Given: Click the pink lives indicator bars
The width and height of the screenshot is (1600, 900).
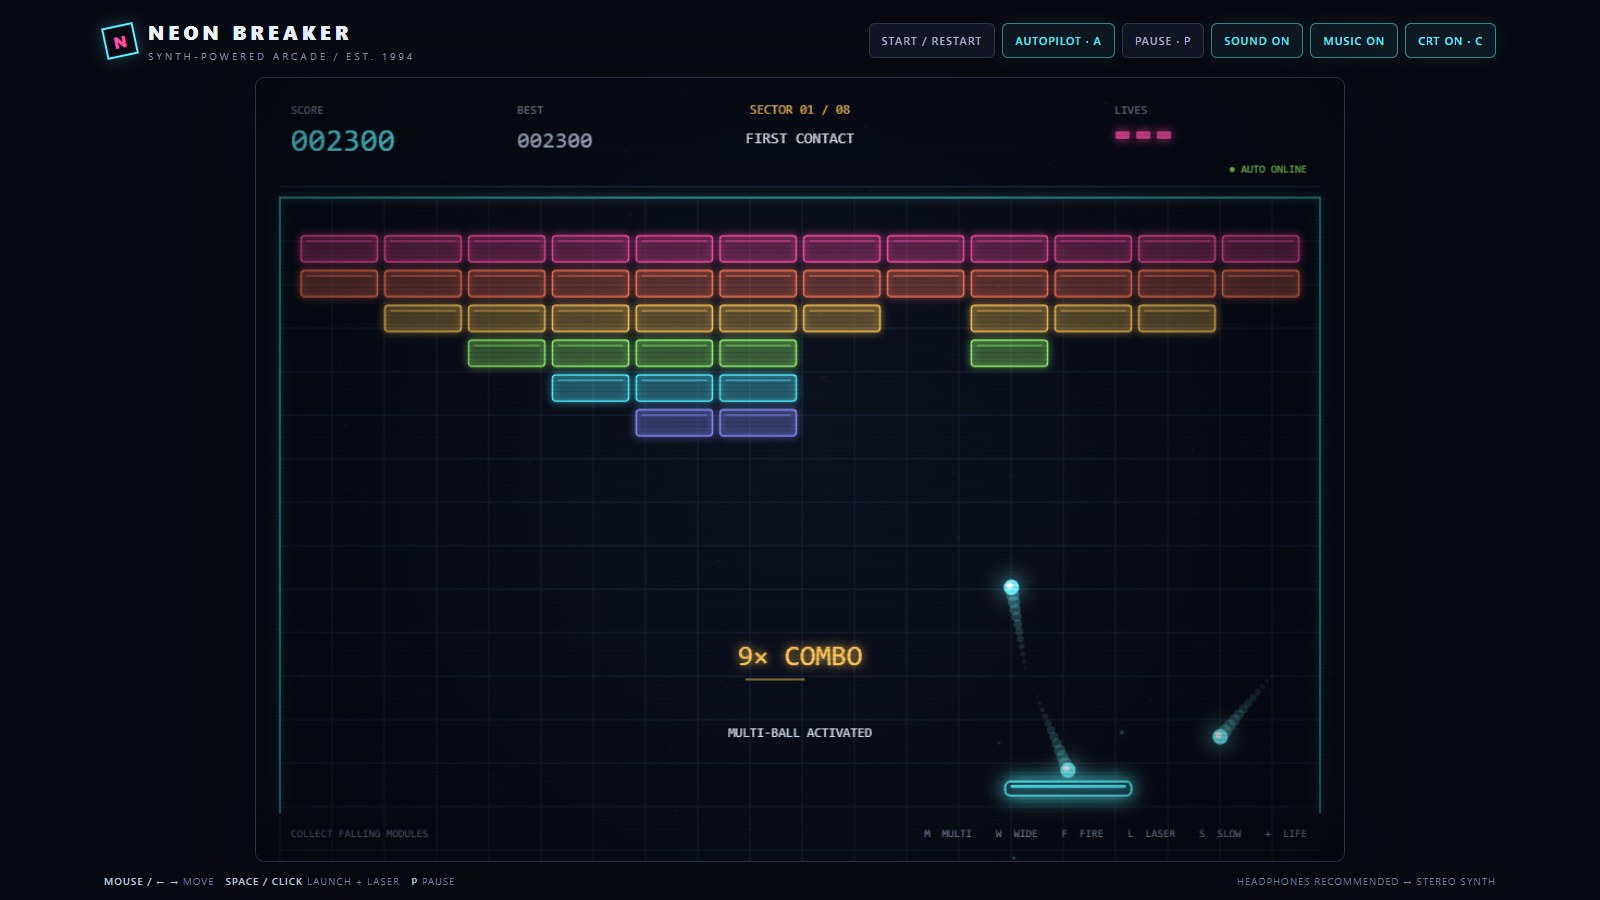Looking at the screenshot, I should (1143, 135).
